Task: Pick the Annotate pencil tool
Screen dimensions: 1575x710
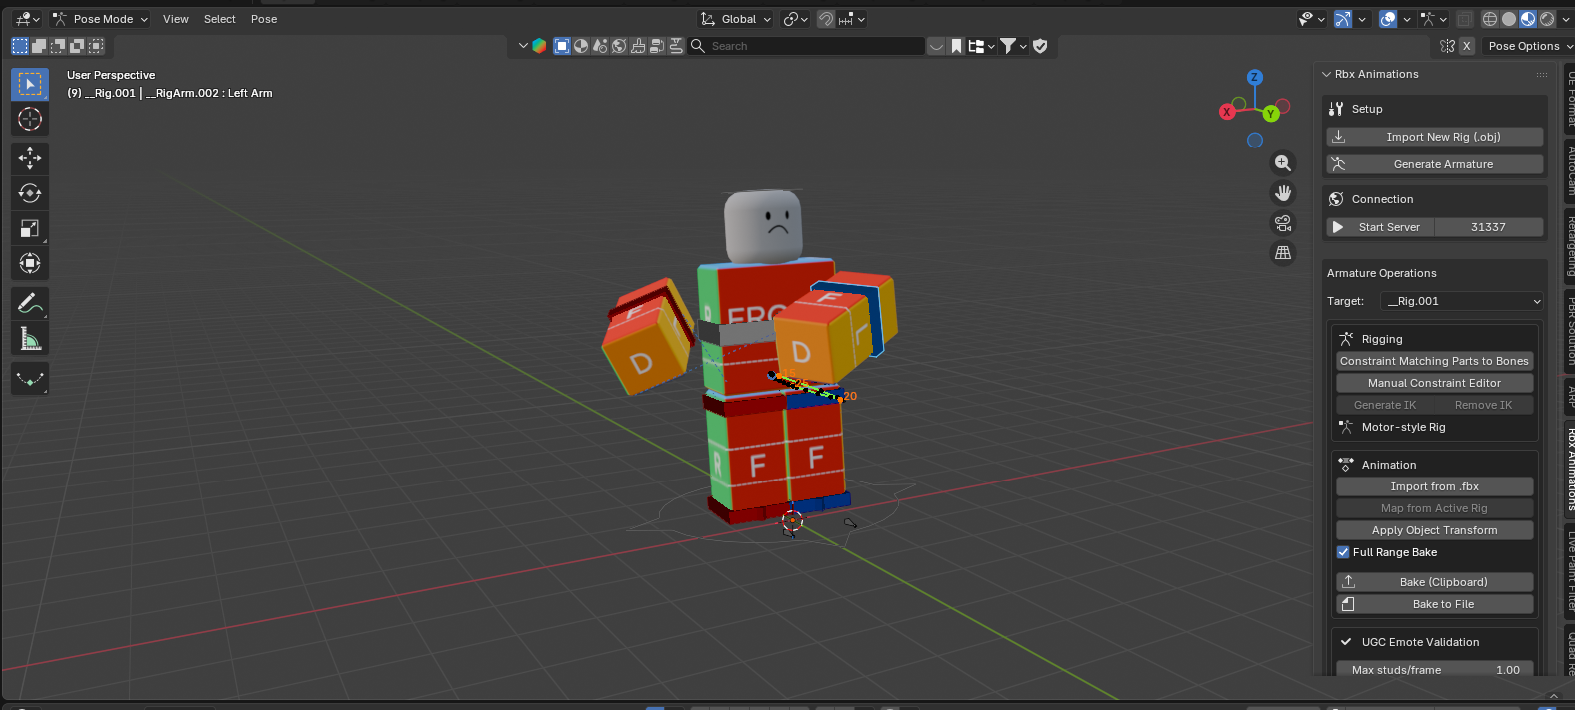Action: (30, 303)
